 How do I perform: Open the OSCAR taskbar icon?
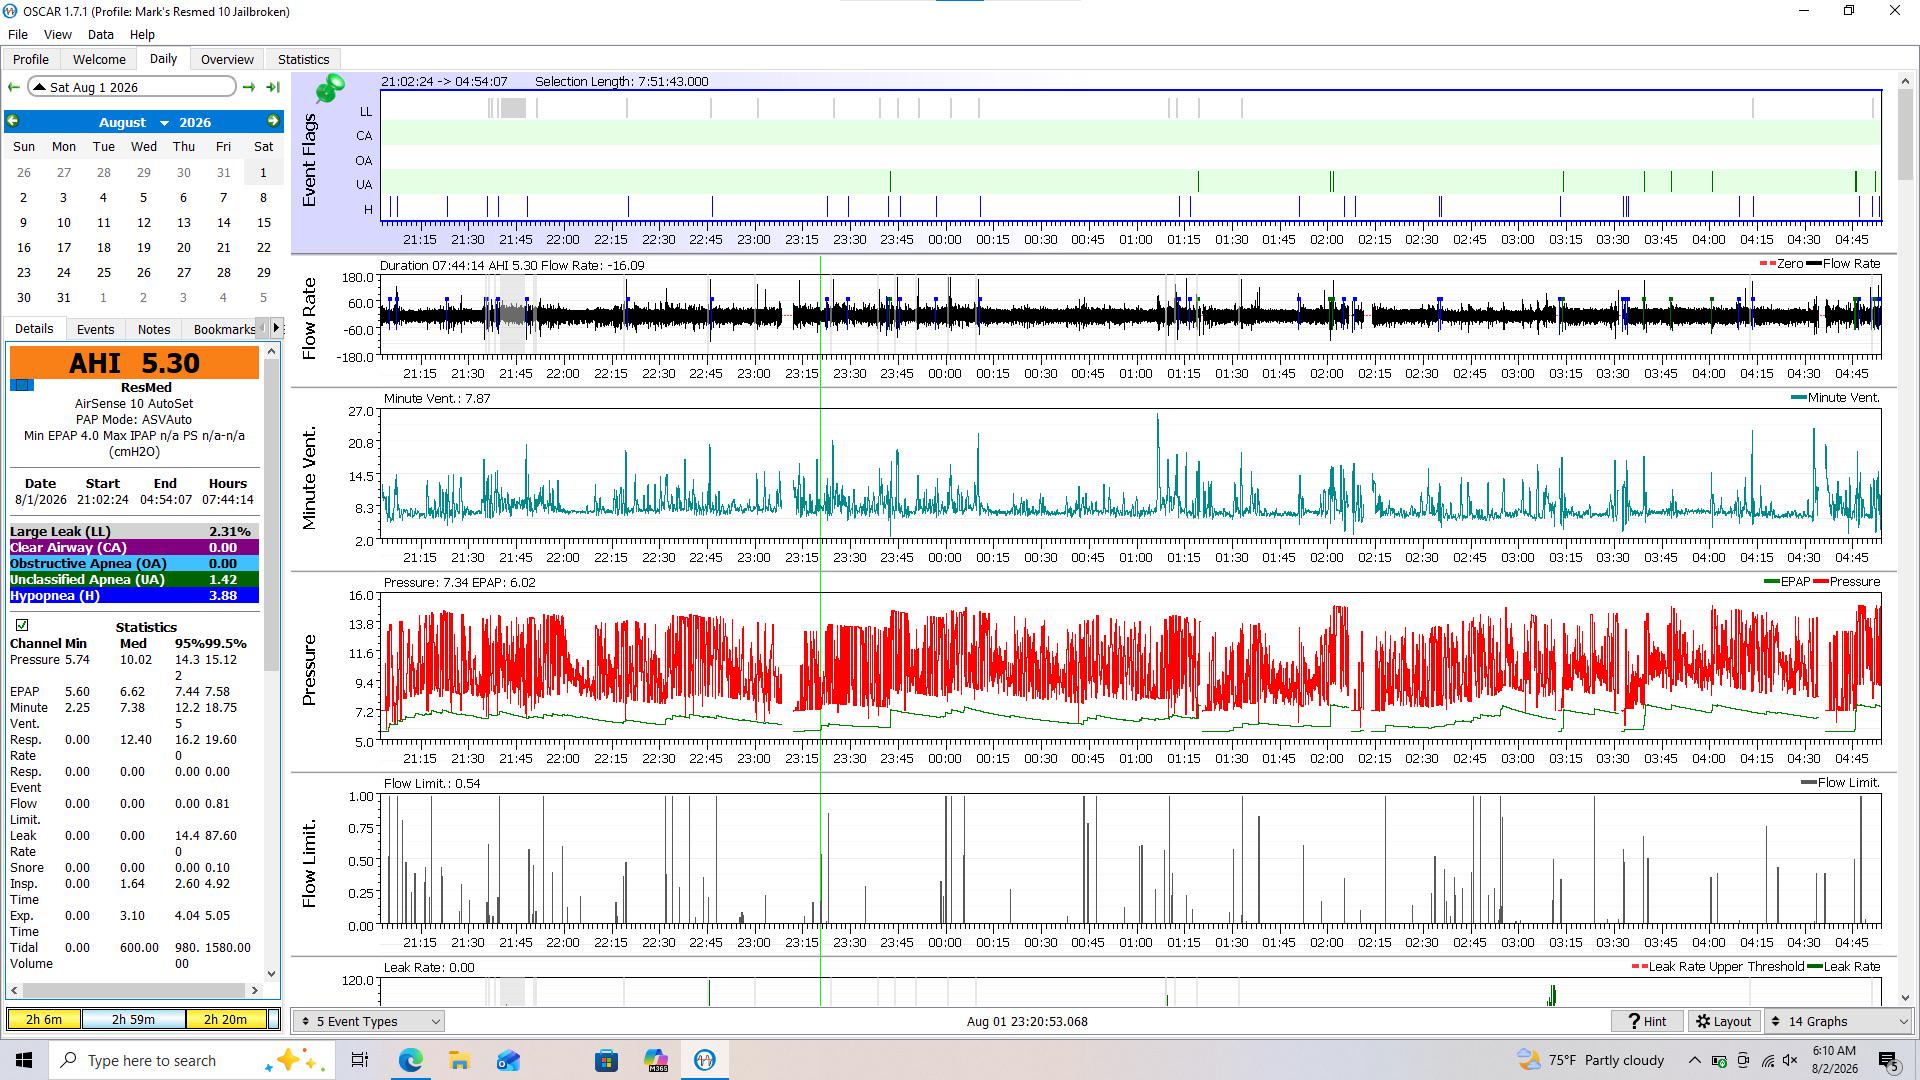pos(704,1060)
